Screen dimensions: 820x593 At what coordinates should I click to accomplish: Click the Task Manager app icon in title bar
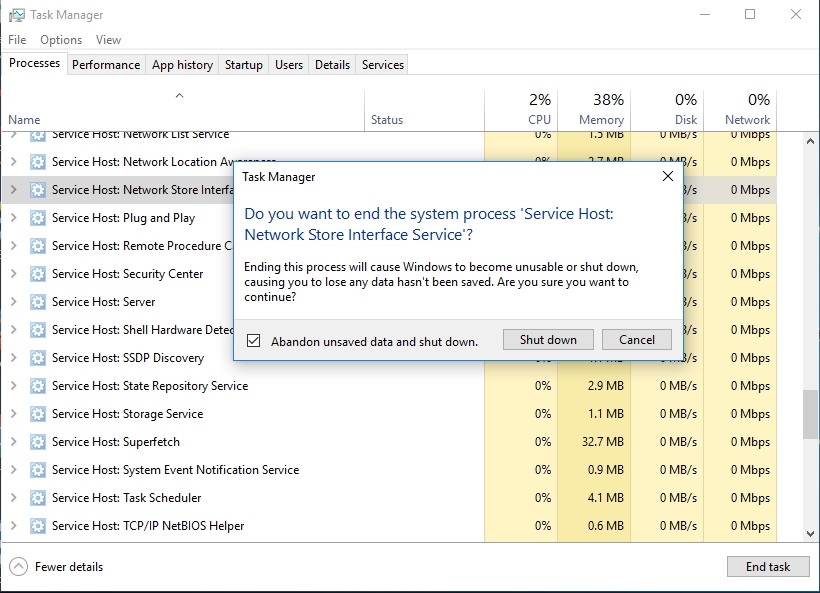(x=16, y=15)
